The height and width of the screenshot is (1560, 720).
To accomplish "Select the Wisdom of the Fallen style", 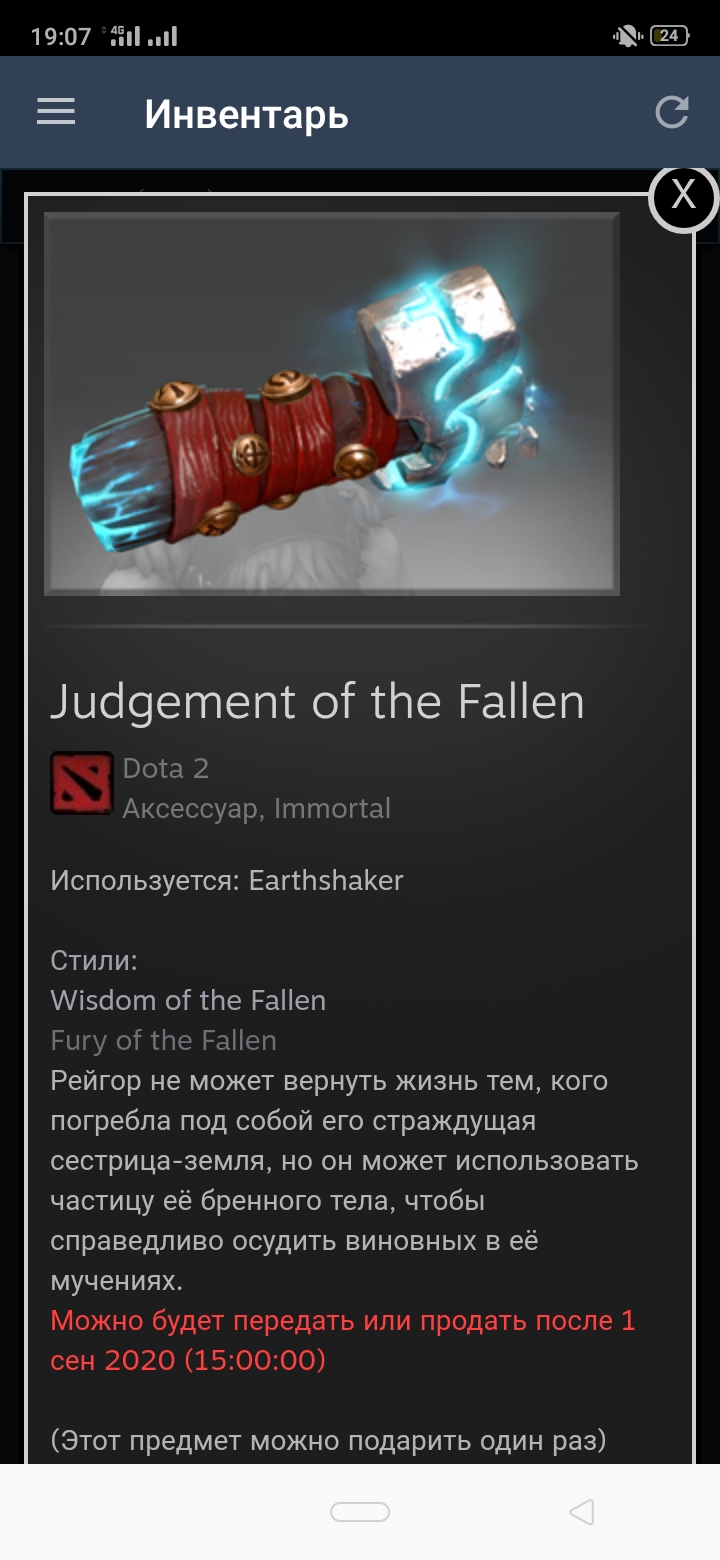I will [188, 1000].
